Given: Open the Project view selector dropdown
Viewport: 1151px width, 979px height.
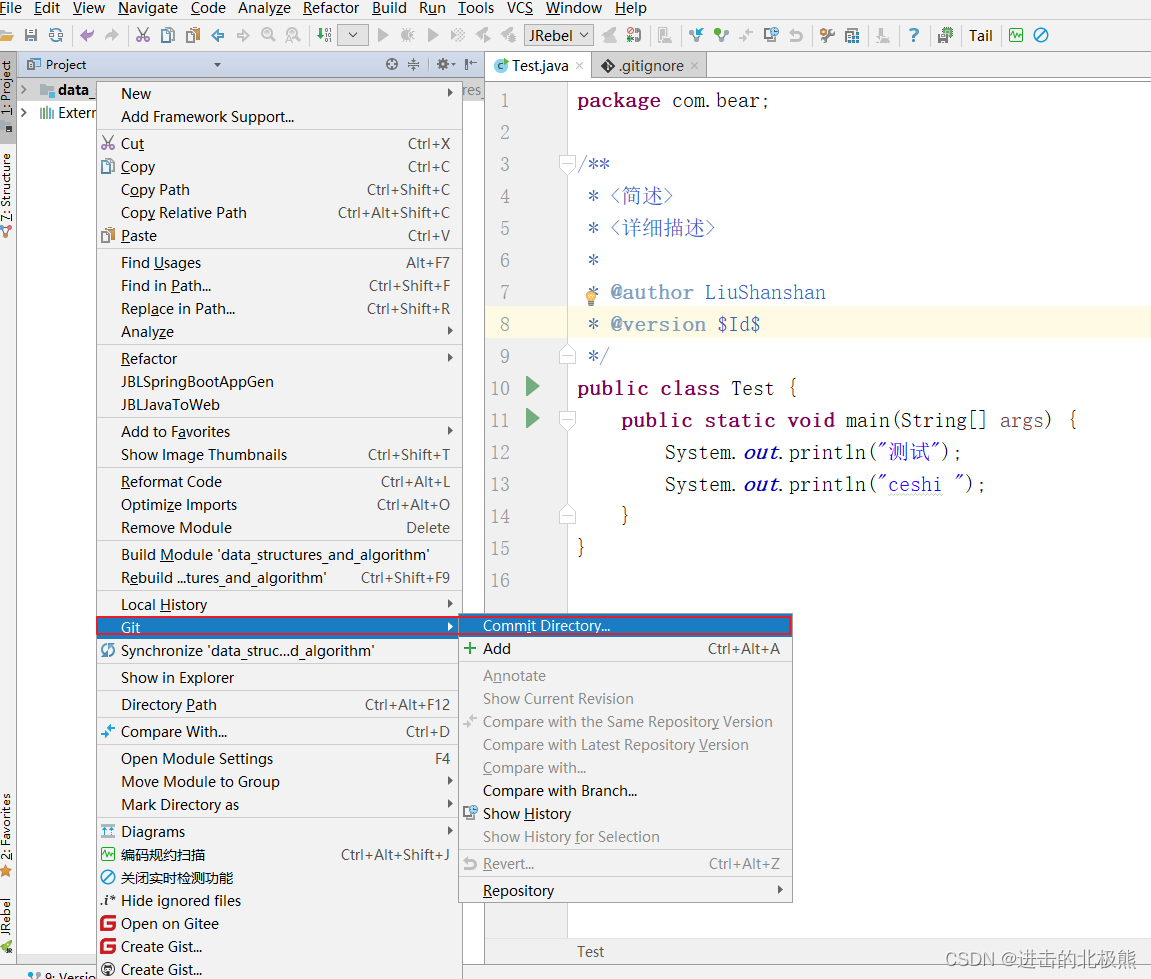Looking at the screenshot, I should pos(217,65).
